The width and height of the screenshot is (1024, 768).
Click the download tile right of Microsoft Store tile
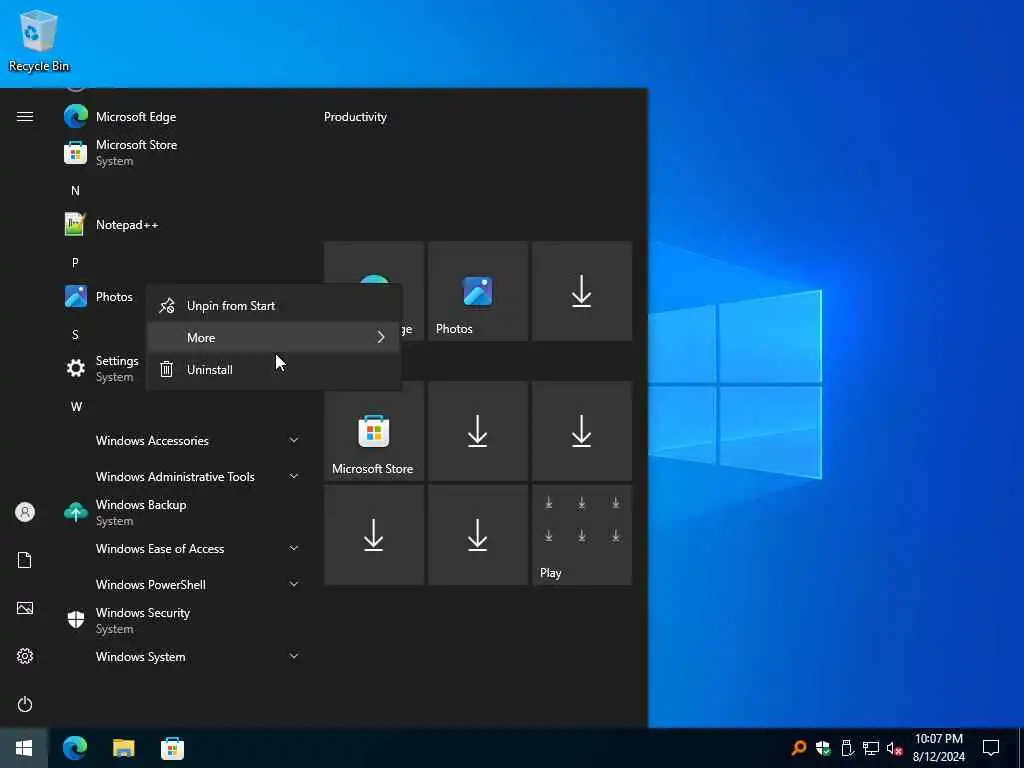(x=478, y=431)
